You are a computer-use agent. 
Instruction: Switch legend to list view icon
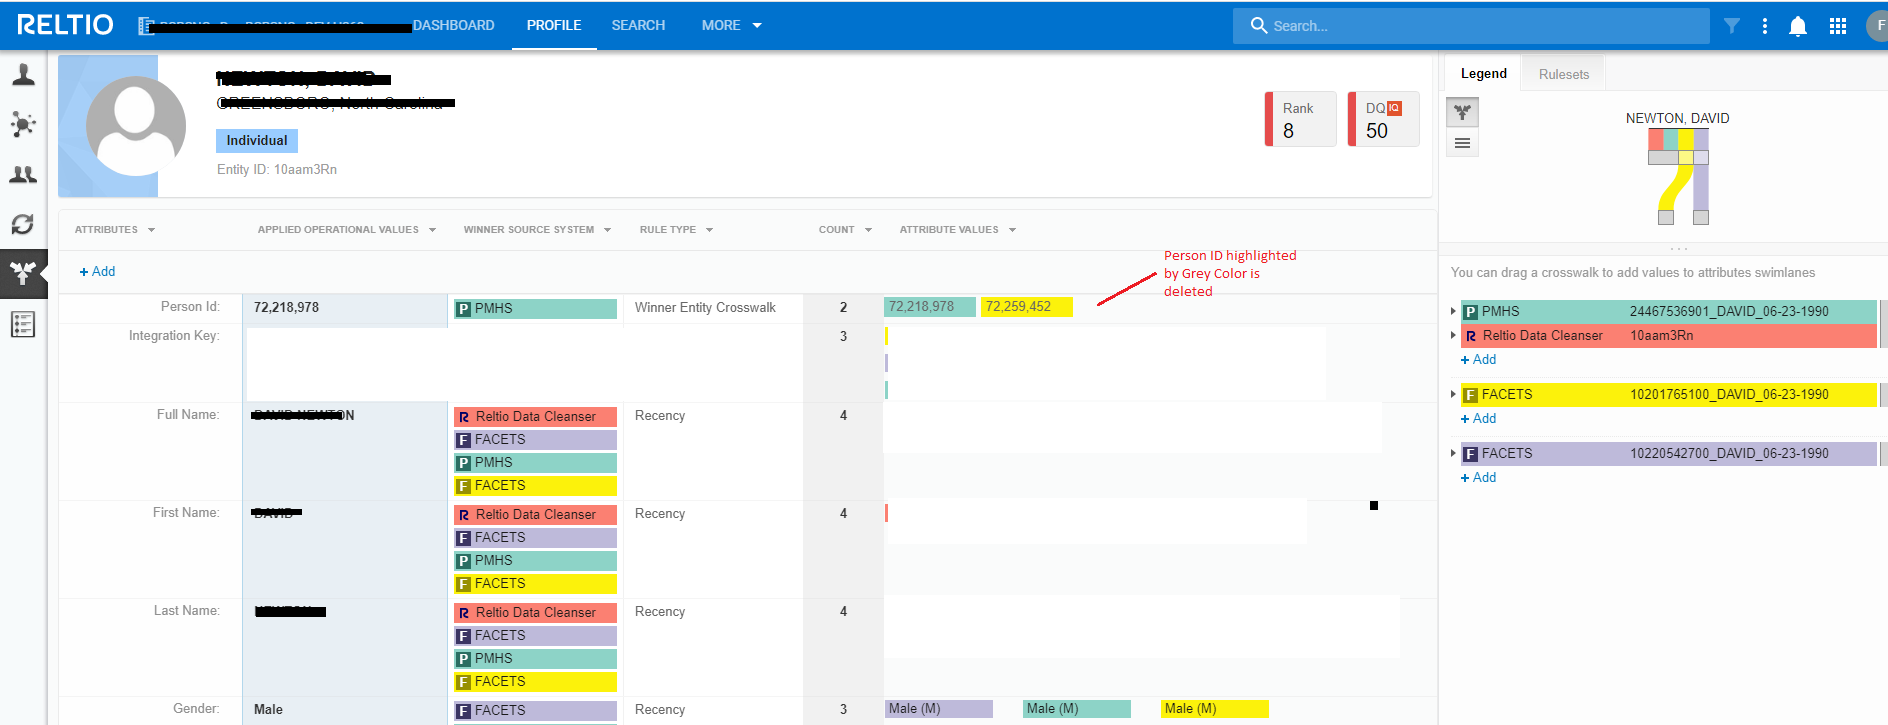[x=1462, y=143]
